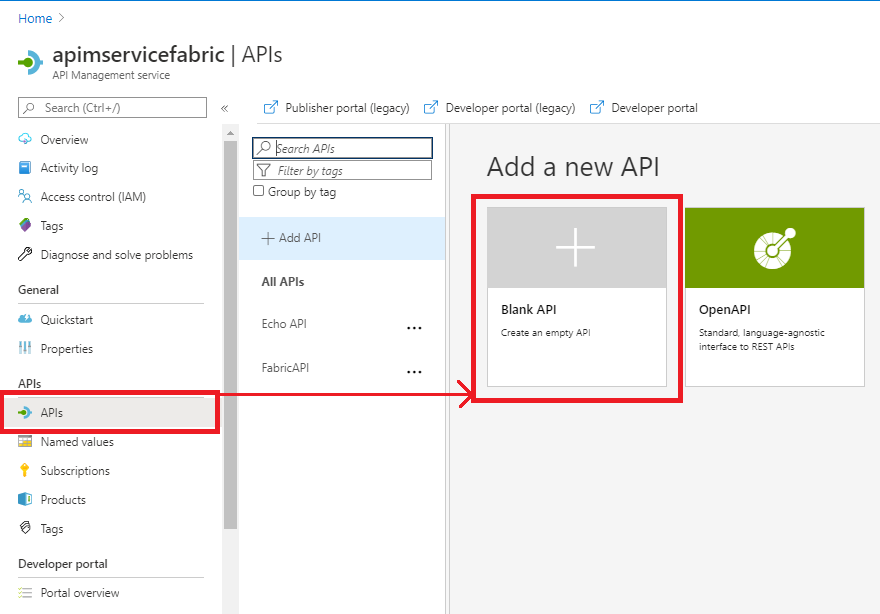The height and width of the screenshot is (614, 880).
Task: Click the yellow Subscriptions key icon
Action: point(24,470)
